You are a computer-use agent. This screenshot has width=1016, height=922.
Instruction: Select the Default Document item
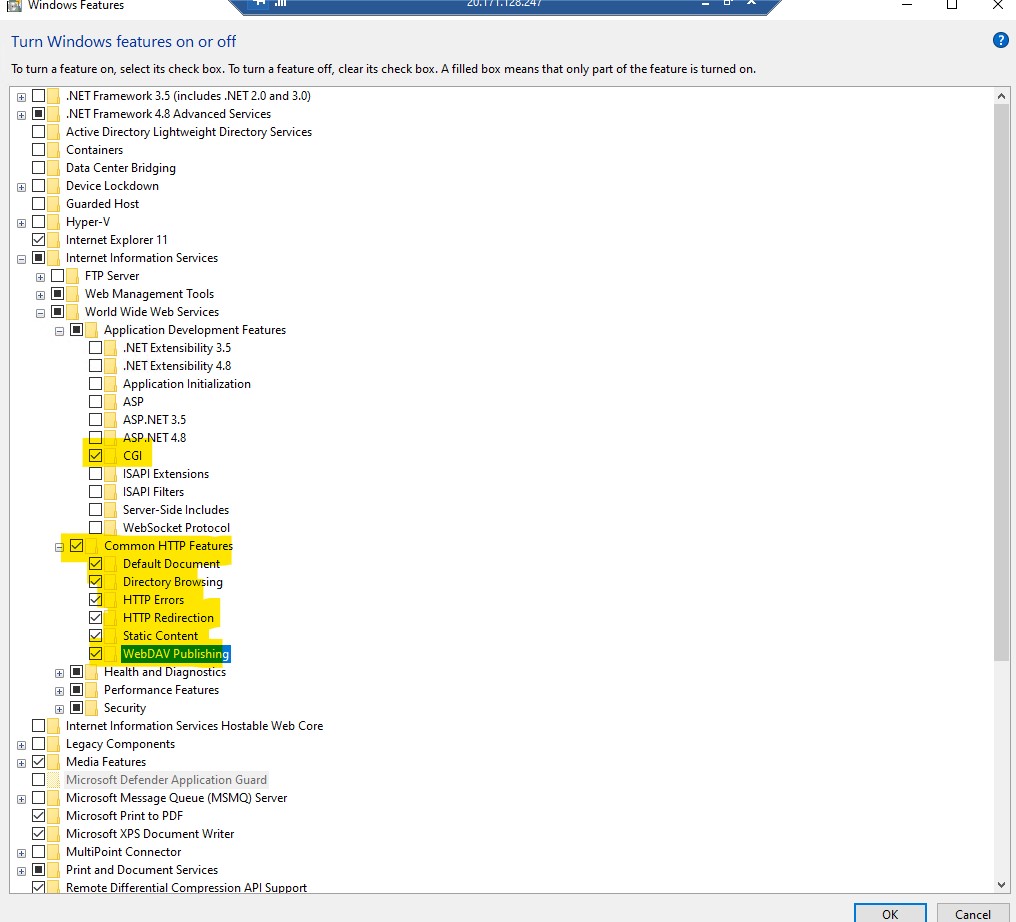click(171, 564)
